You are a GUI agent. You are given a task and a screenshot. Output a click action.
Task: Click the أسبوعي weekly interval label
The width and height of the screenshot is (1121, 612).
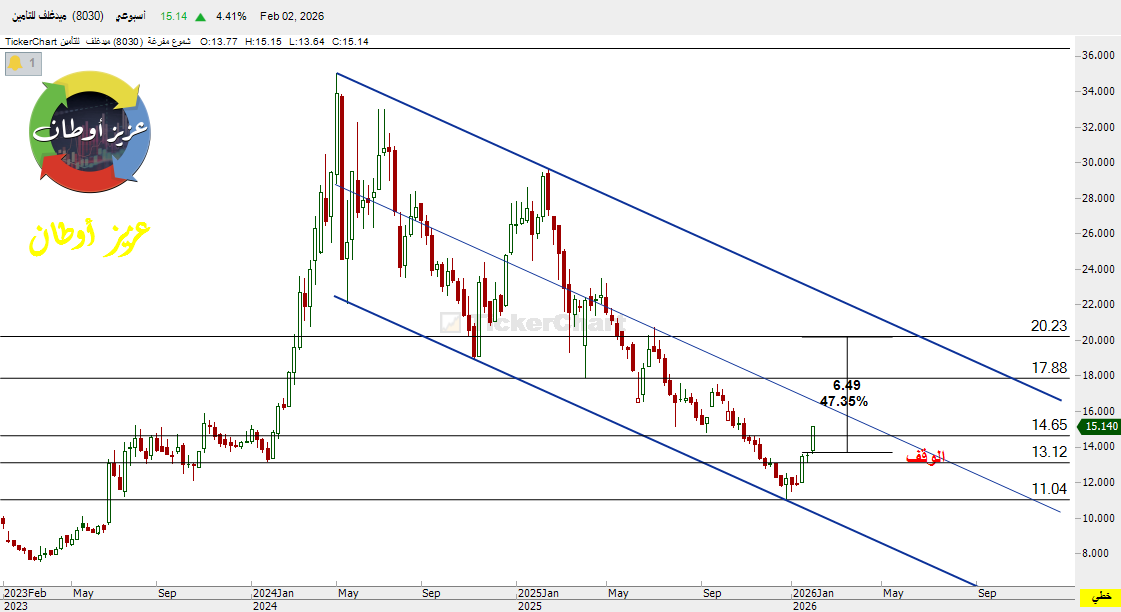(130, 16)
